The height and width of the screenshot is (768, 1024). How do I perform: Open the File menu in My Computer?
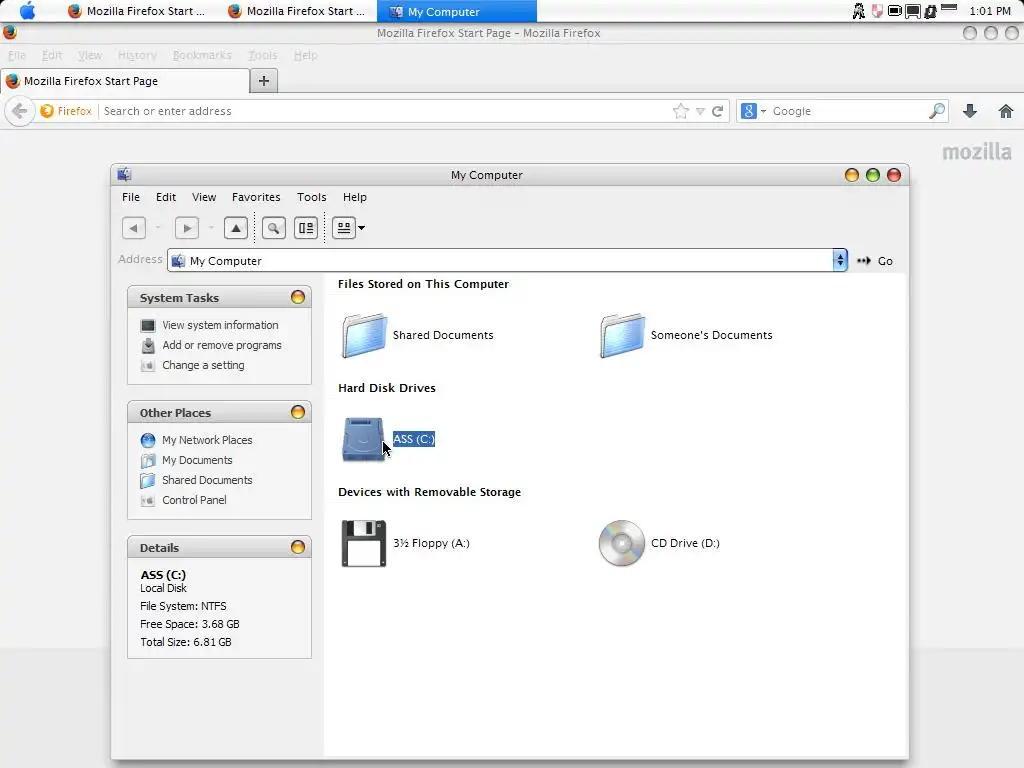pyautogui.click(x=131, y=197)
